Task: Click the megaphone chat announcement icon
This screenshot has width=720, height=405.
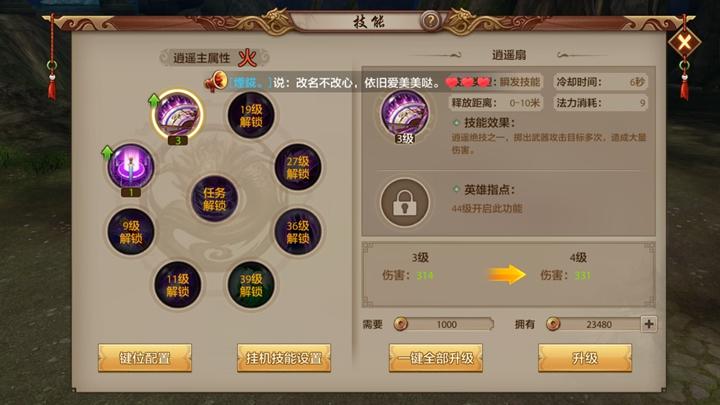Action: click(216, 82)
